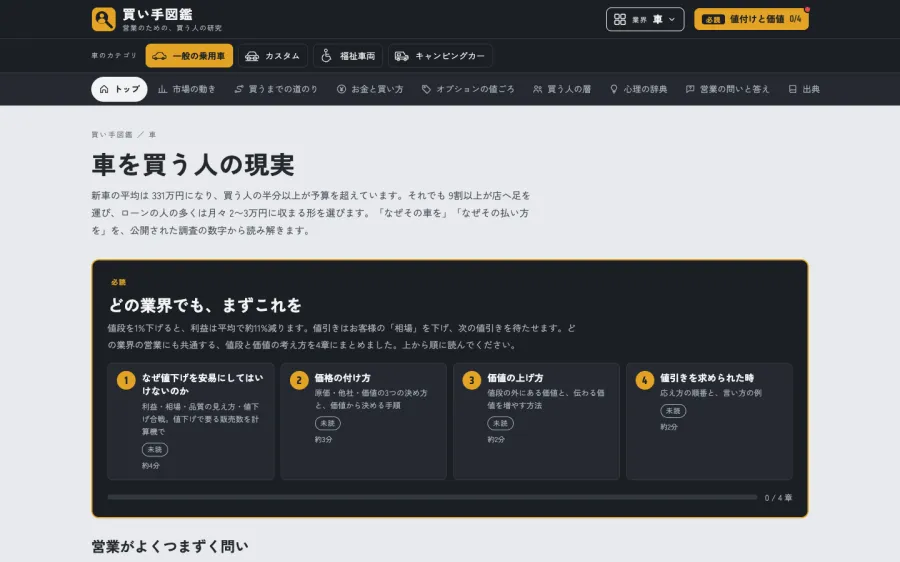Click the route icon for 買うまでの道のり
Screen dimensions: 900x562
coord(239,89)
